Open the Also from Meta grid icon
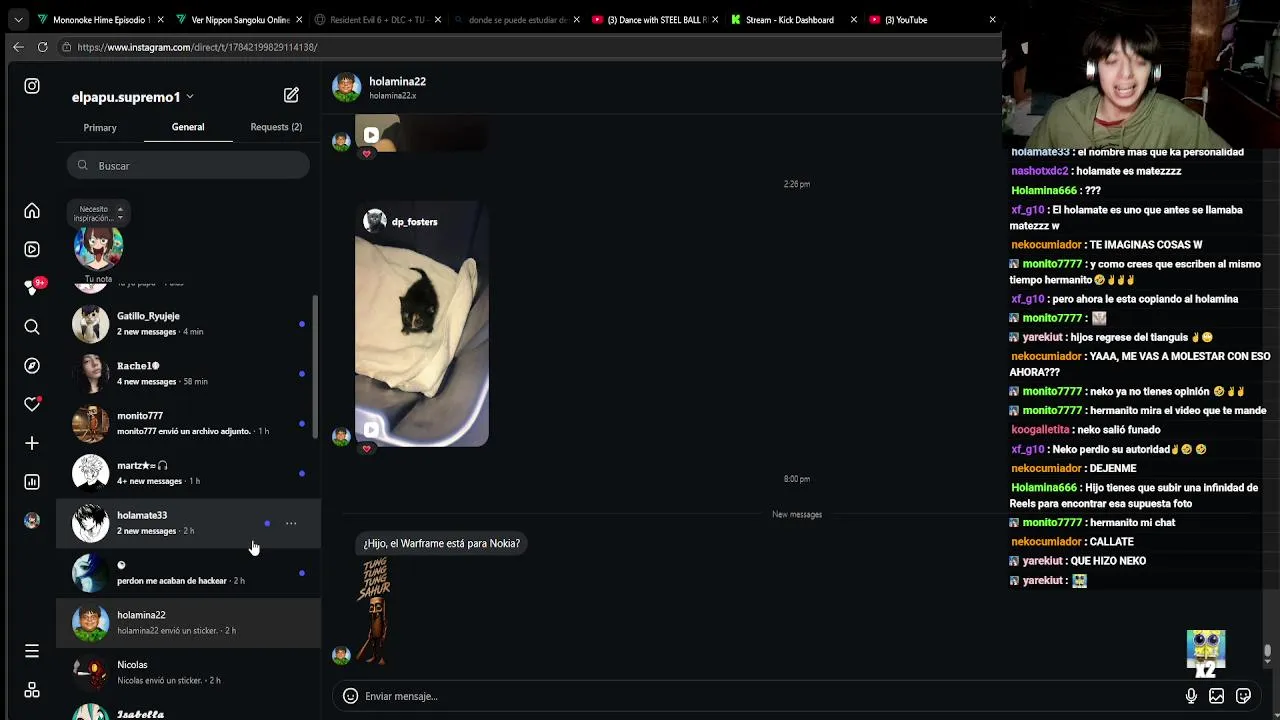 (32, 690)
